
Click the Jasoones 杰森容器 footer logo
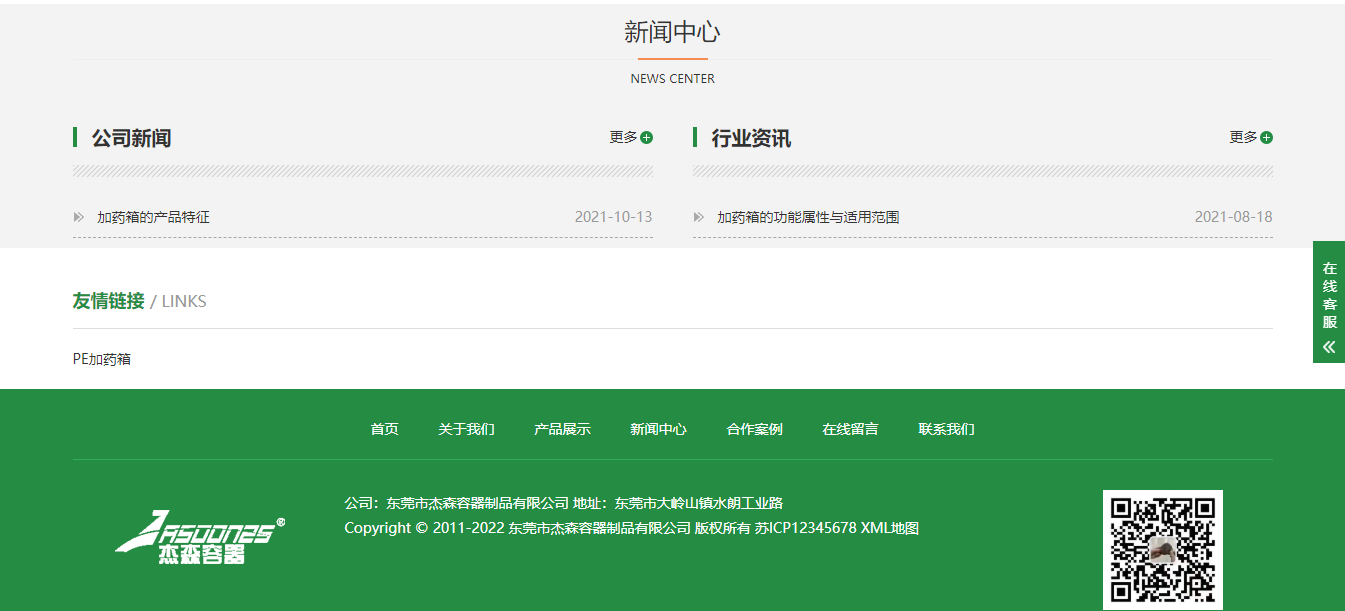point(200,538)
